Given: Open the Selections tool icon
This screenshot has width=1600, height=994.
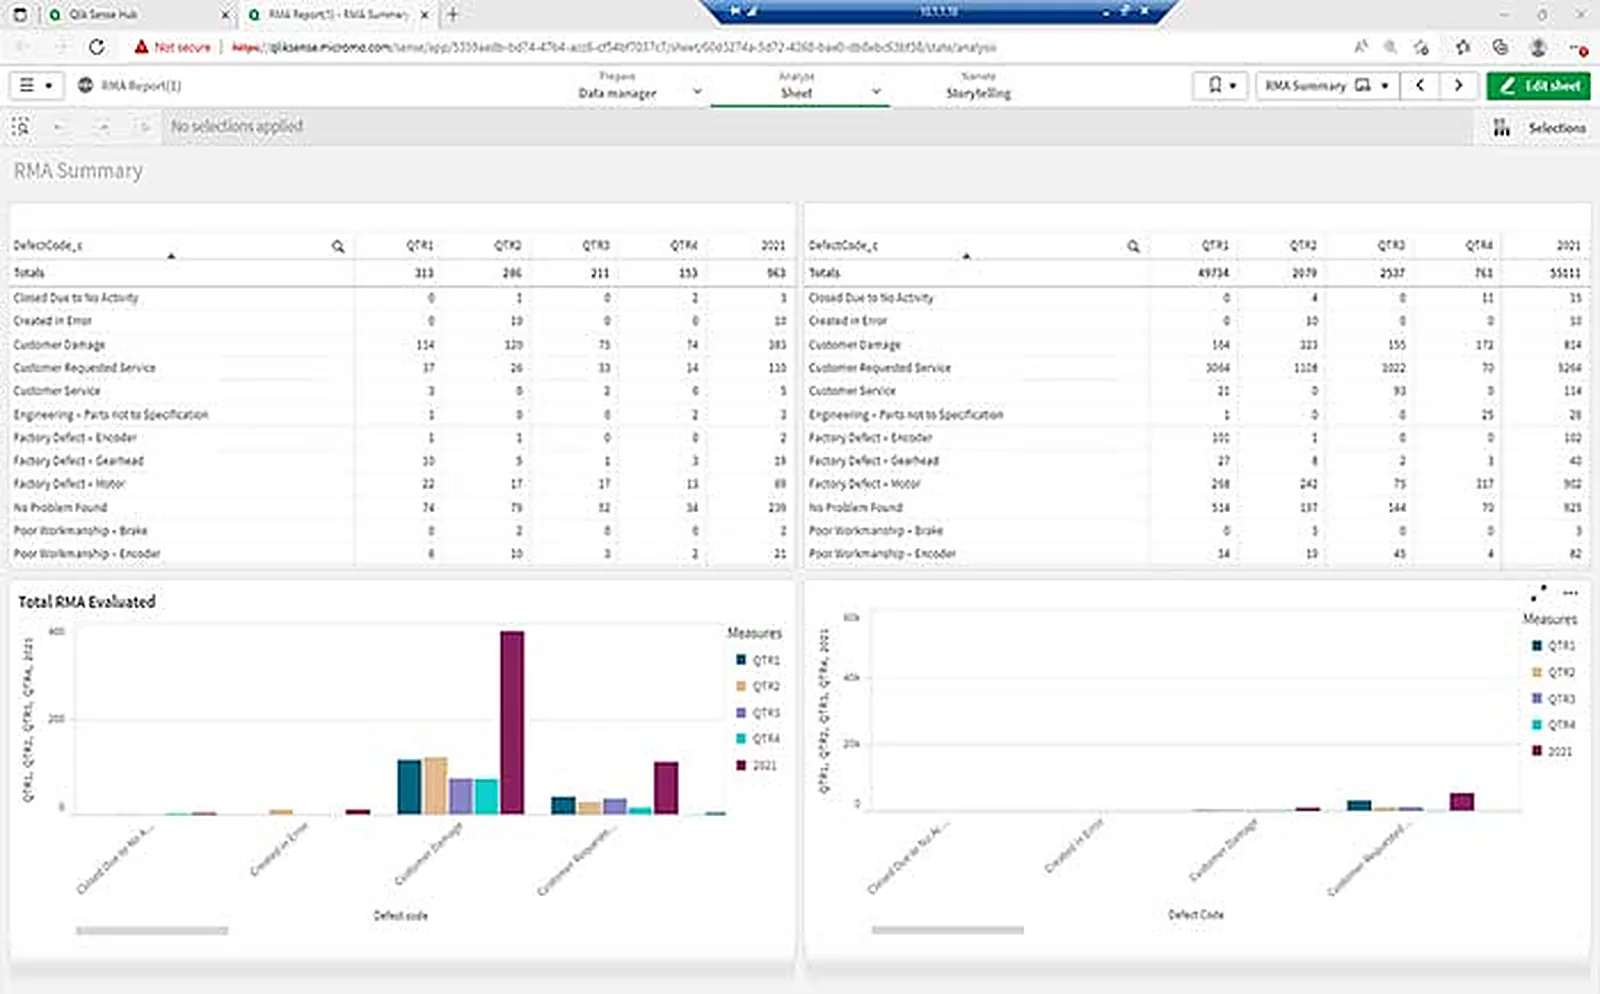Looking at the screenshot, I should pos(1501,128).
